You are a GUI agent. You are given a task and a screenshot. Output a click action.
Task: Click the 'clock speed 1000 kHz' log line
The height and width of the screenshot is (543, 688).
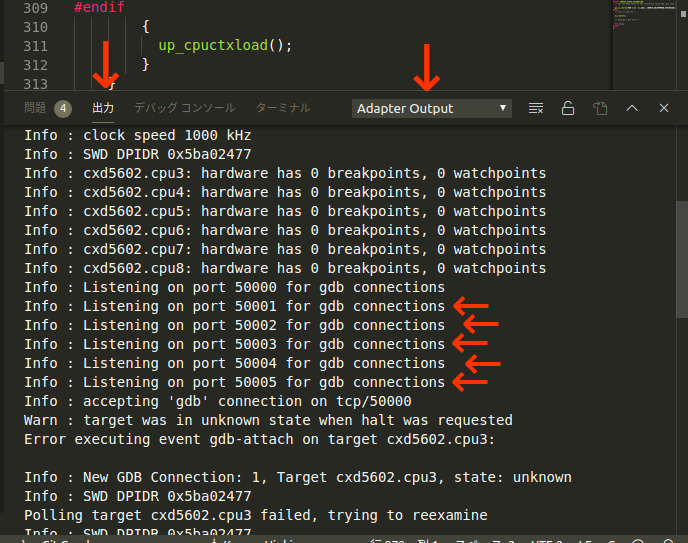[x=138, y=136]
